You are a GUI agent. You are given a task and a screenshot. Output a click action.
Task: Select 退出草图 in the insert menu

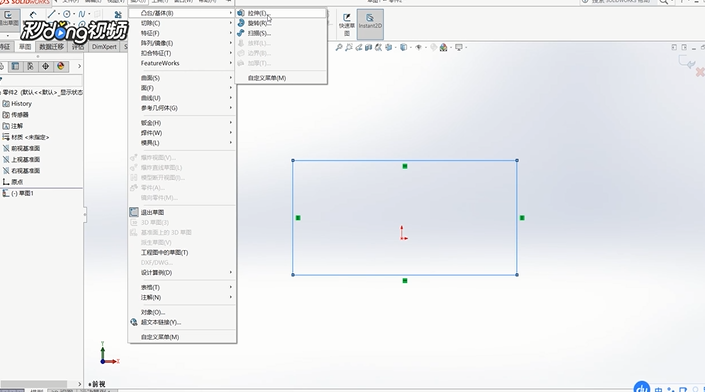(182, 212)
